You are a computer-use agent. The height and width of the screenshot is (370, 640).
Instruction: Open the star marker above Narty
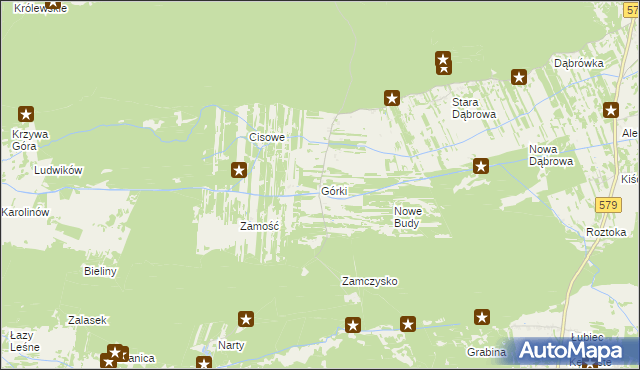[246, 319]
